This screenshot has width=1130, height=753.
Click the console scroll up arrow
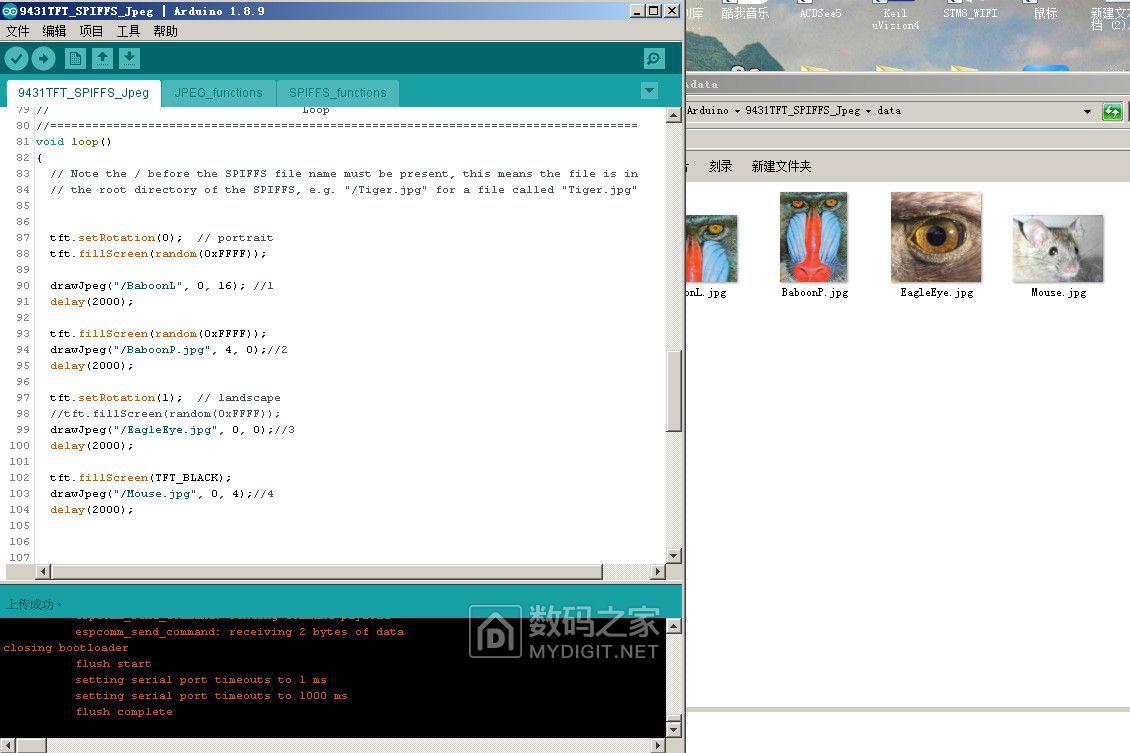click(674, 625)
